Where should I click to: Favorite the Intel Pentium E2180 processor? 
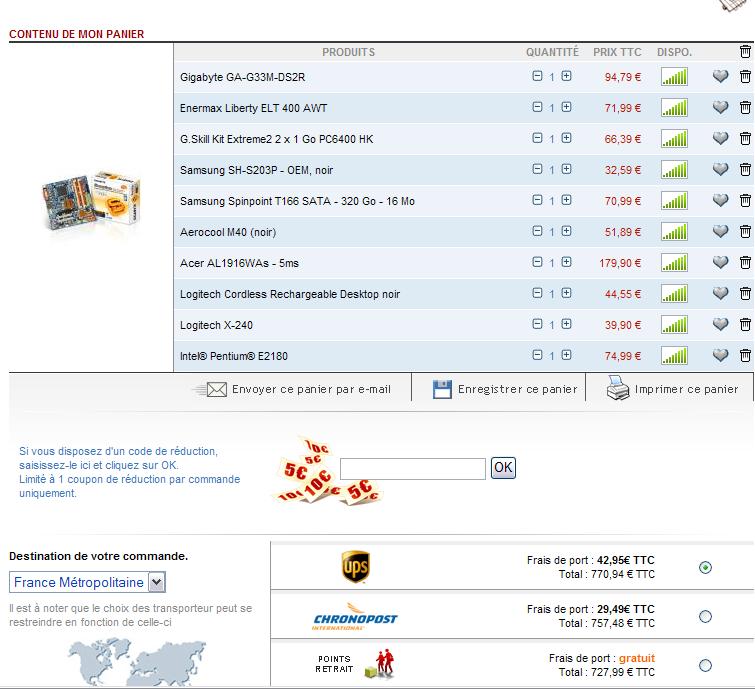(720, 355)
